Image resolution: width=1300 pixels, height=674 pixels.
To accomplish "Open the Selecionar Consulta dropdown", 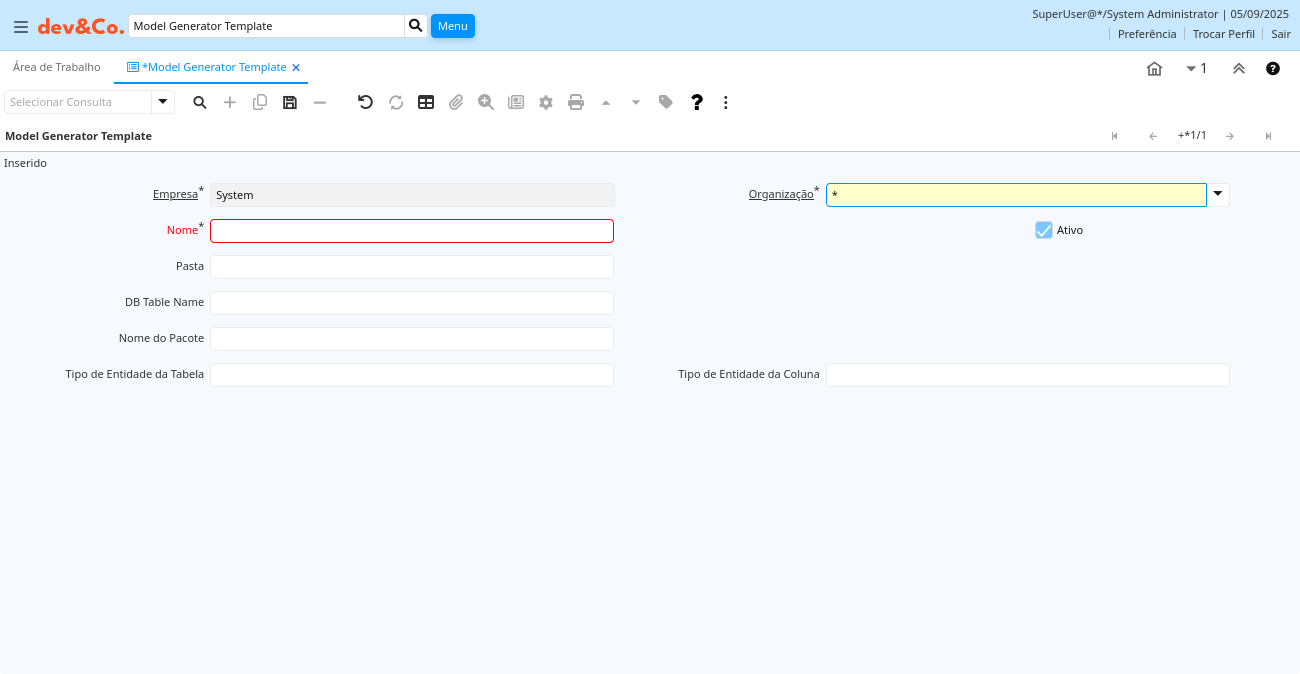I will coord(163,102).
